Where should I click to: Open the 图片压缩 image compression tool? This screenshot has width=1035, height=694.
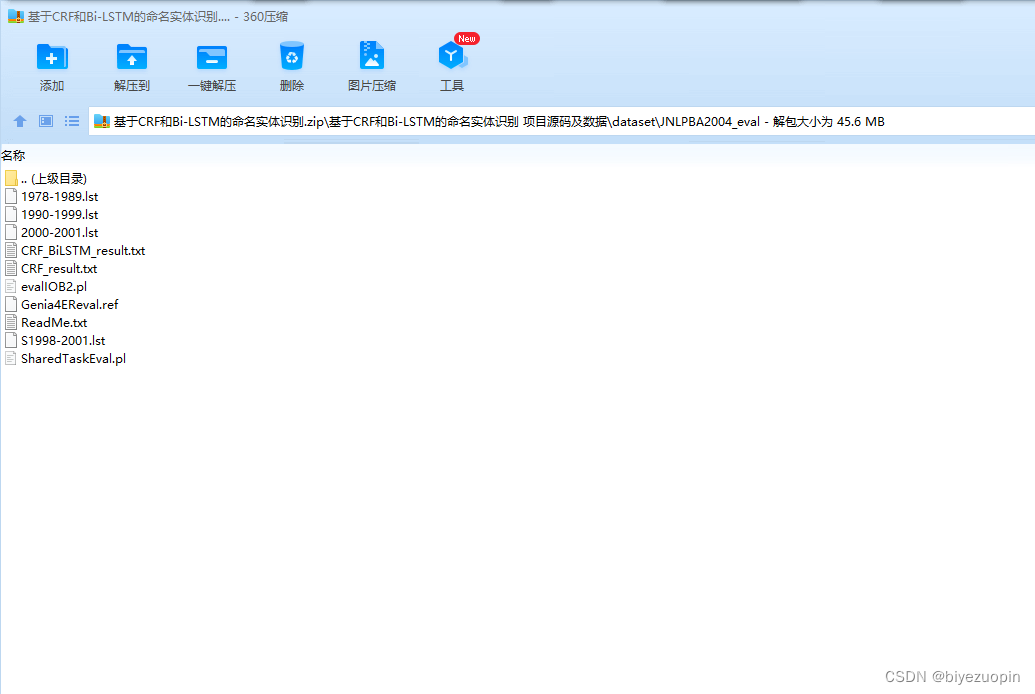coord(372,56)
